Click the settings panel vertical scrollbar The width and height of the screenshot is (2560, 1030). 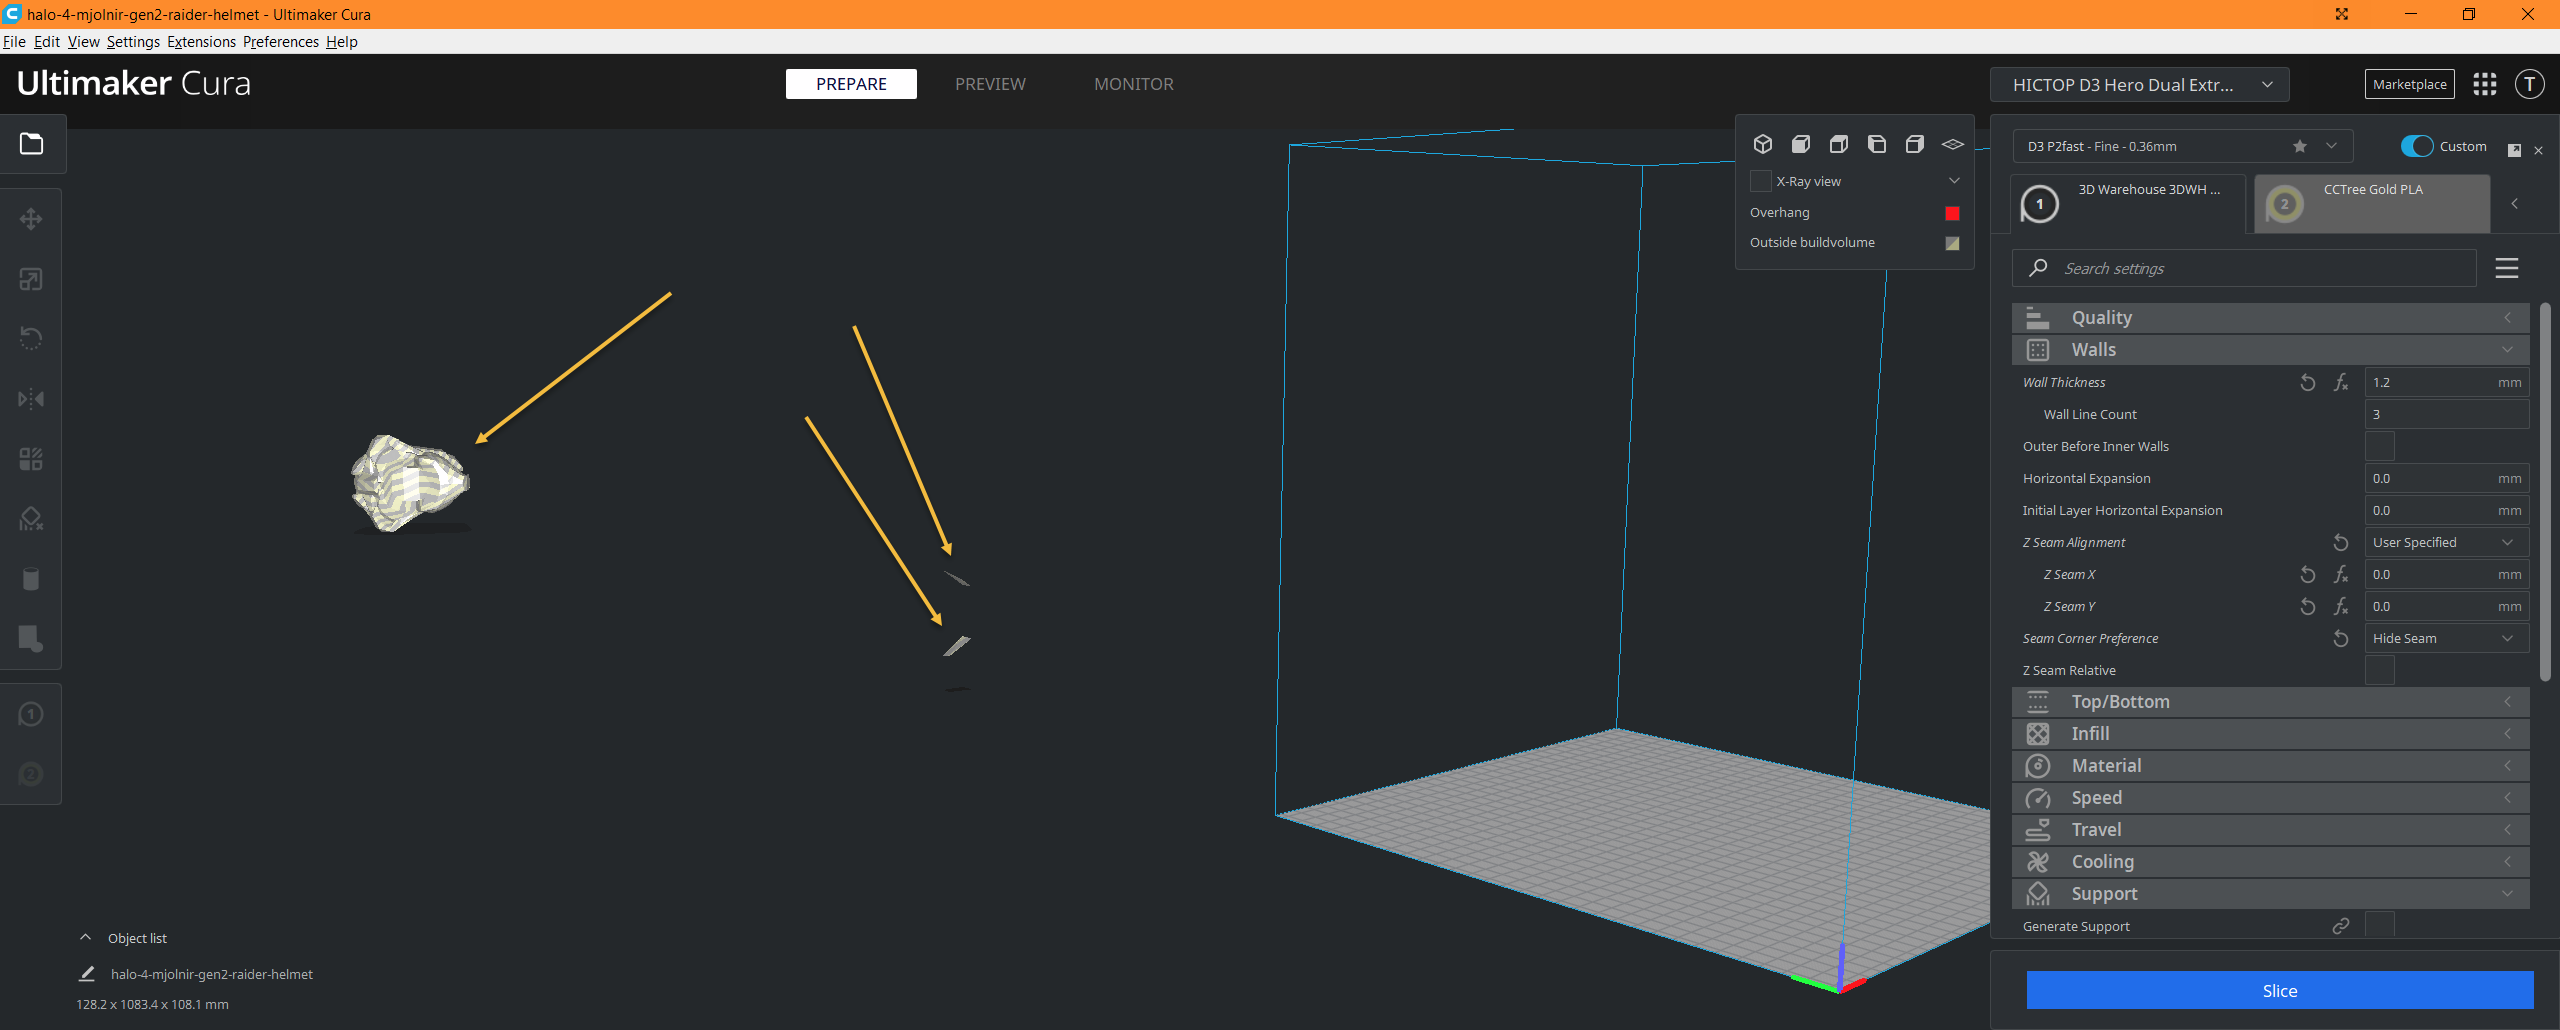(x=2545, y=492)
